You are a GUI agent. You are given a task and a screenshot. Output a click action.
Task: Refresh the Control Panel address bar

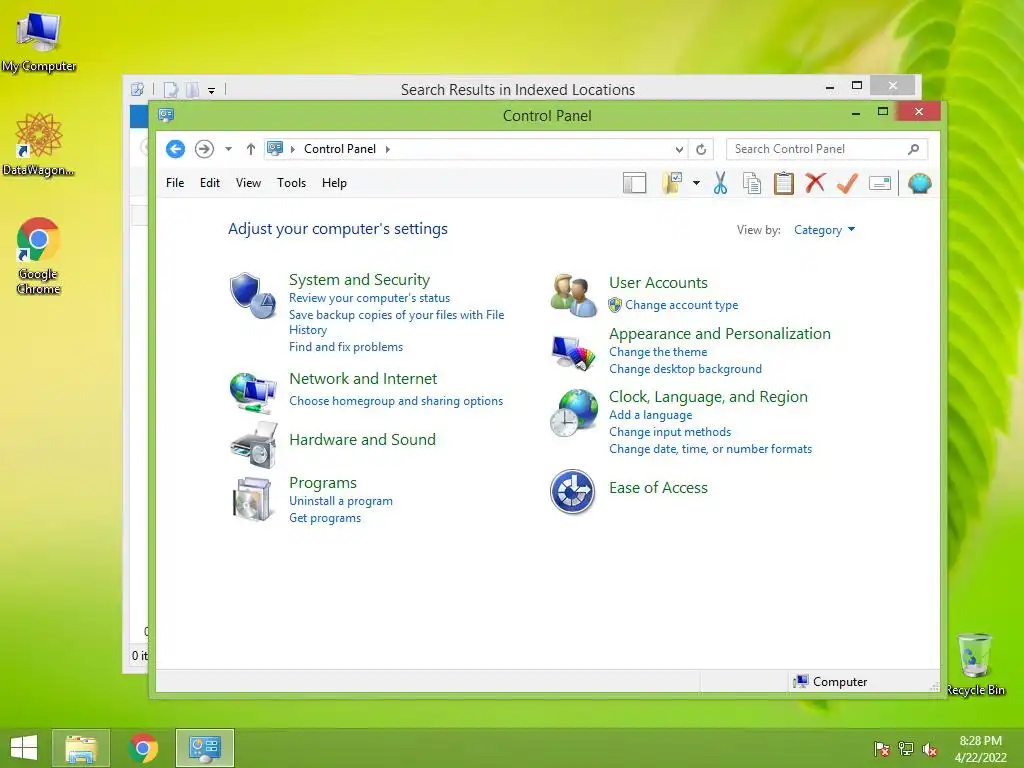pos(701,149)
